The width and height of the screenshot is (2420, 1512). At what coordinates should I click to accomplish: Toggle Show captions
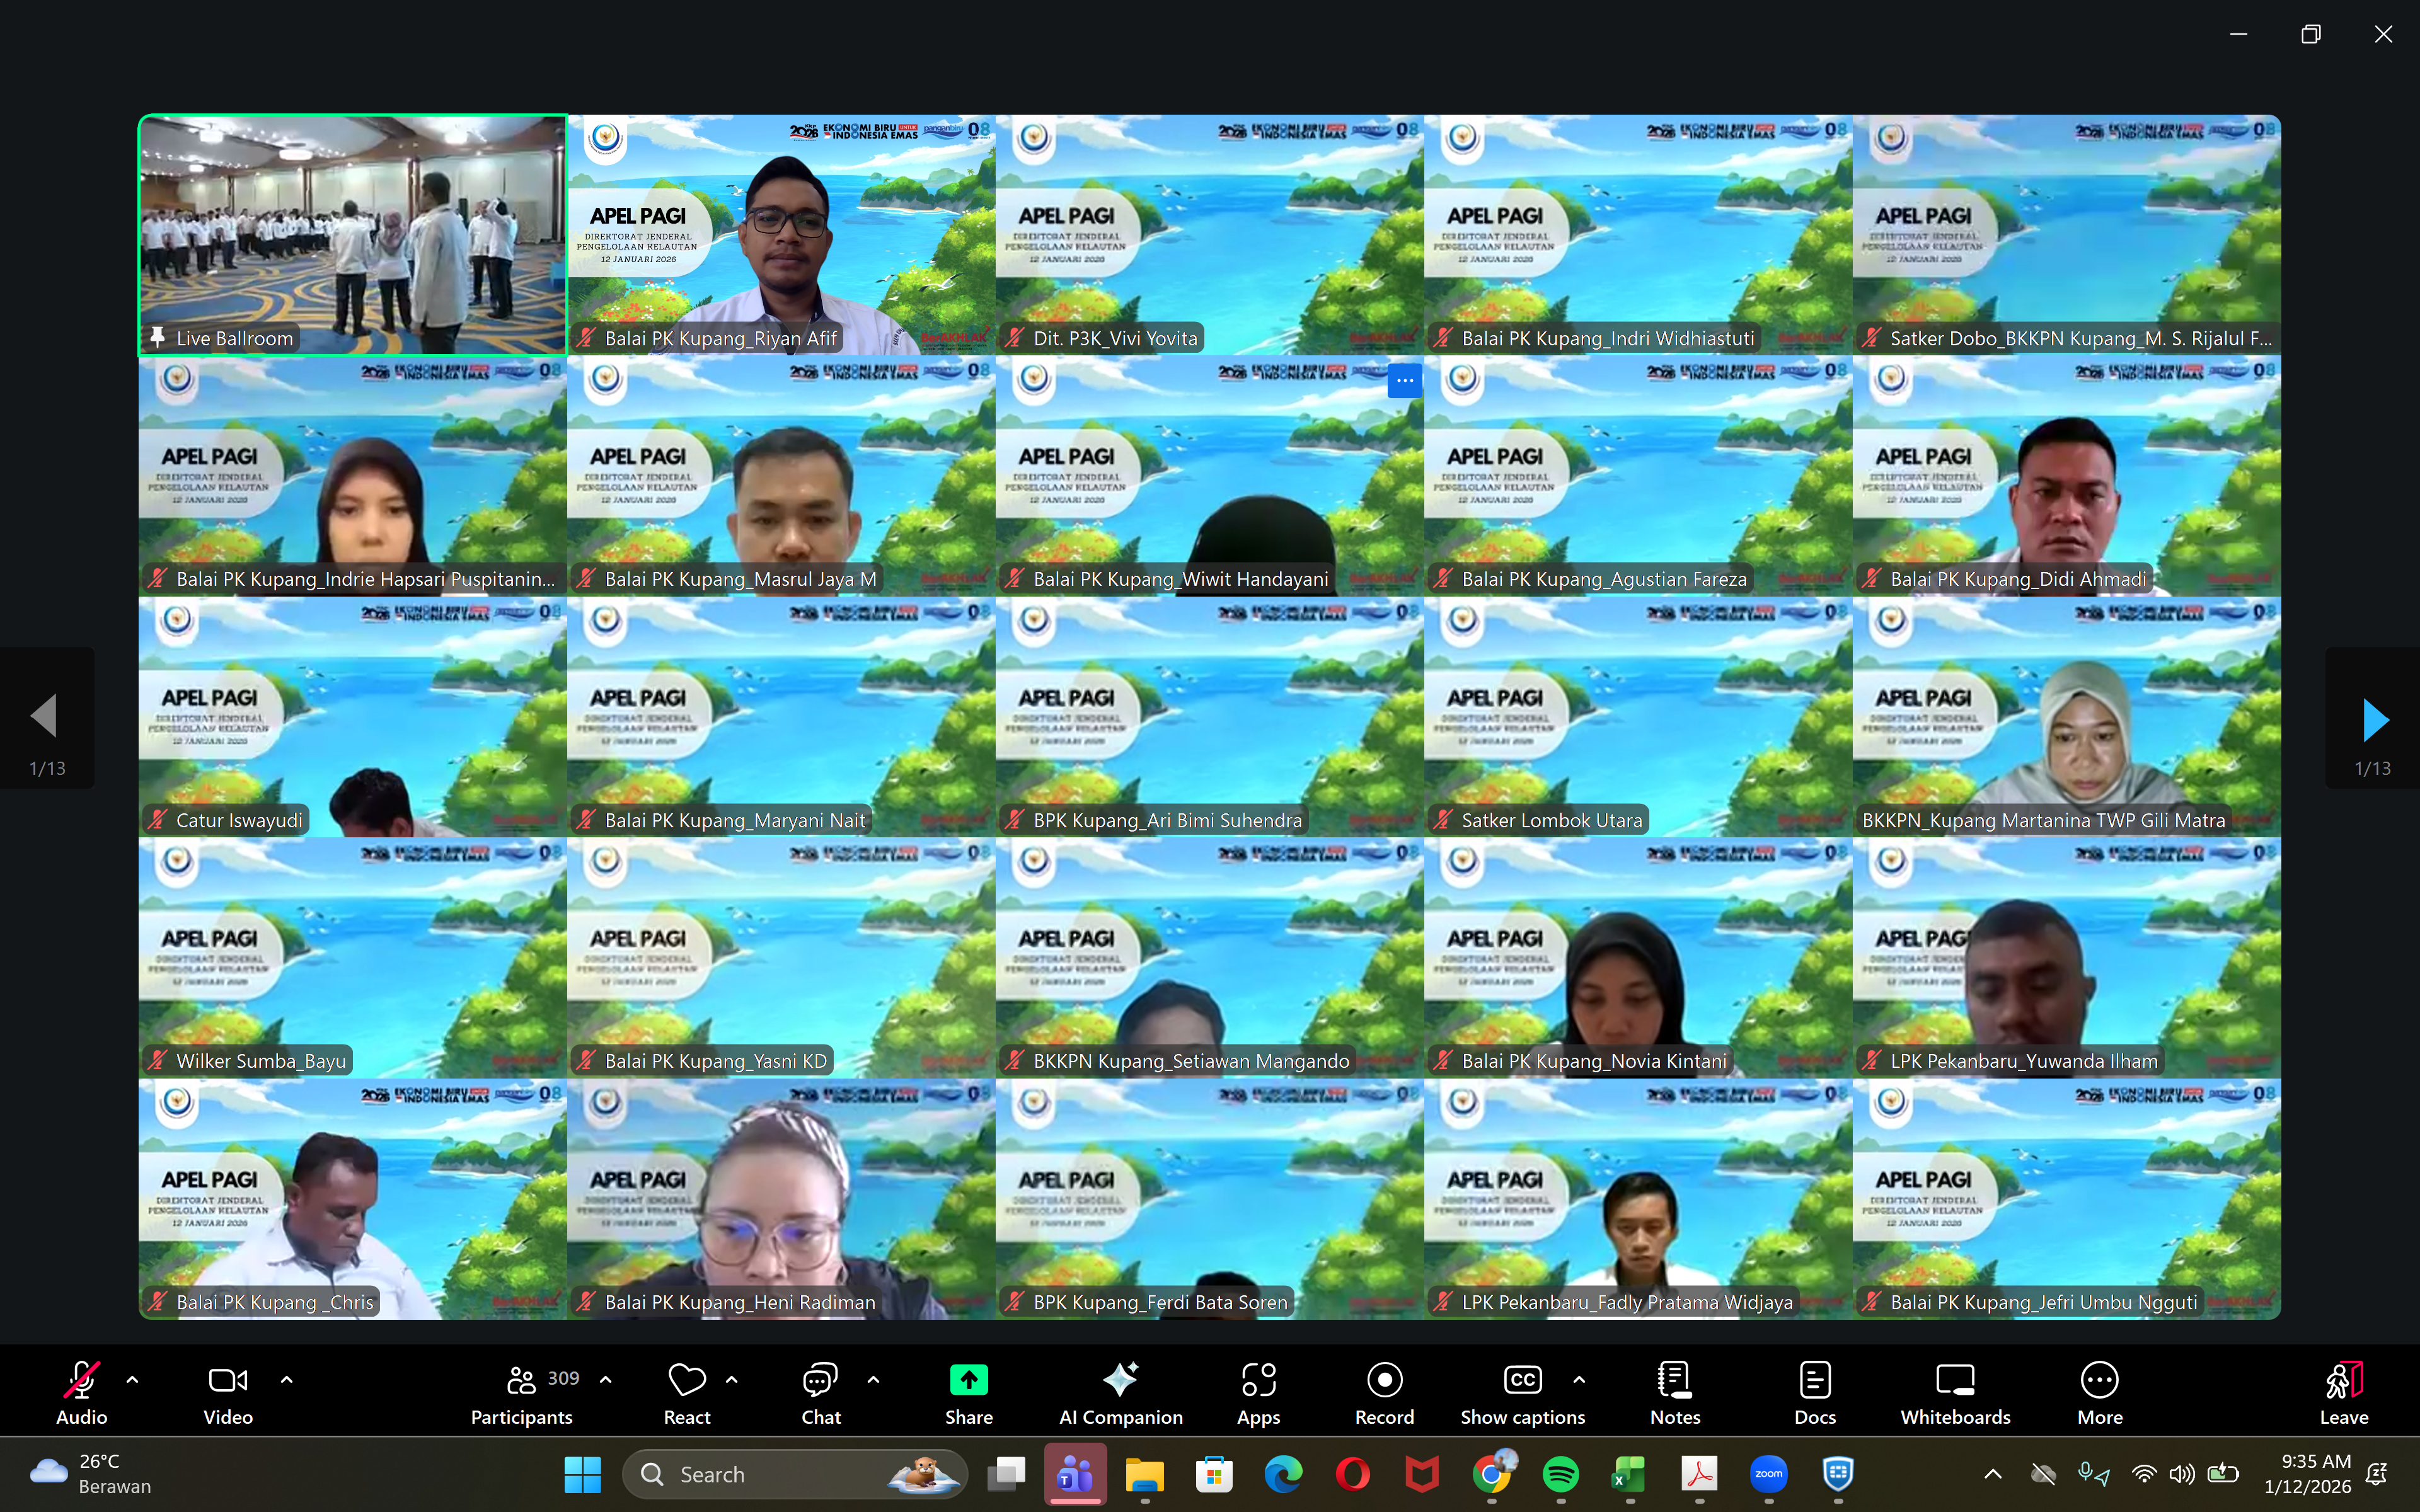(x=1522, y=1392)
